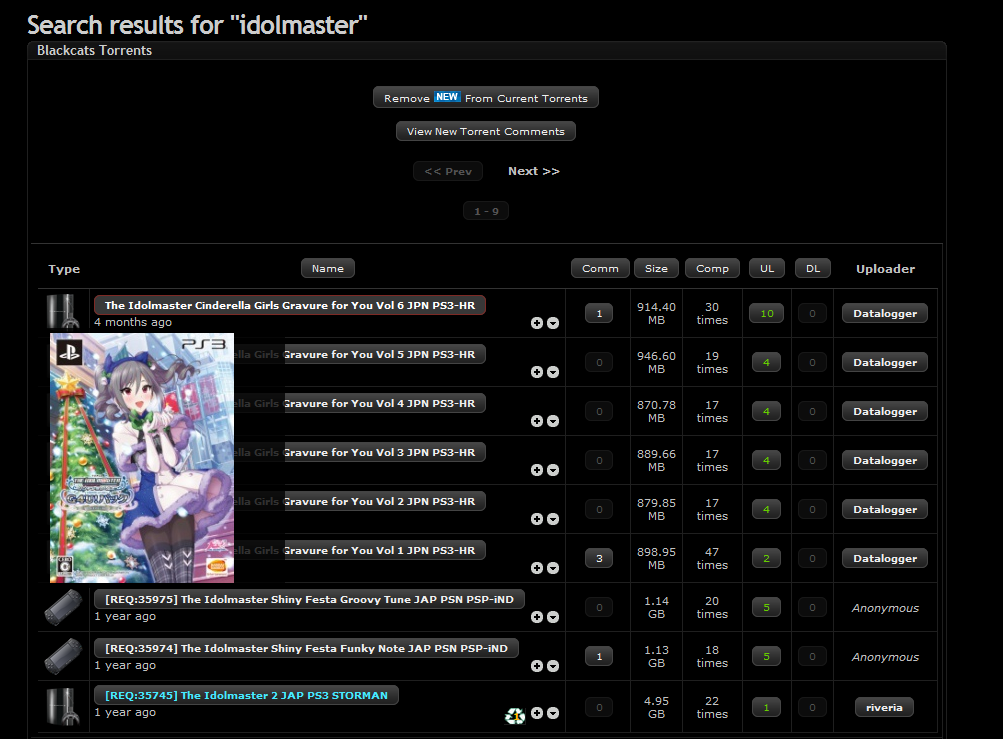
Task: Click the 2 uploaders count for Vol 1
Action: pos(766,559)
